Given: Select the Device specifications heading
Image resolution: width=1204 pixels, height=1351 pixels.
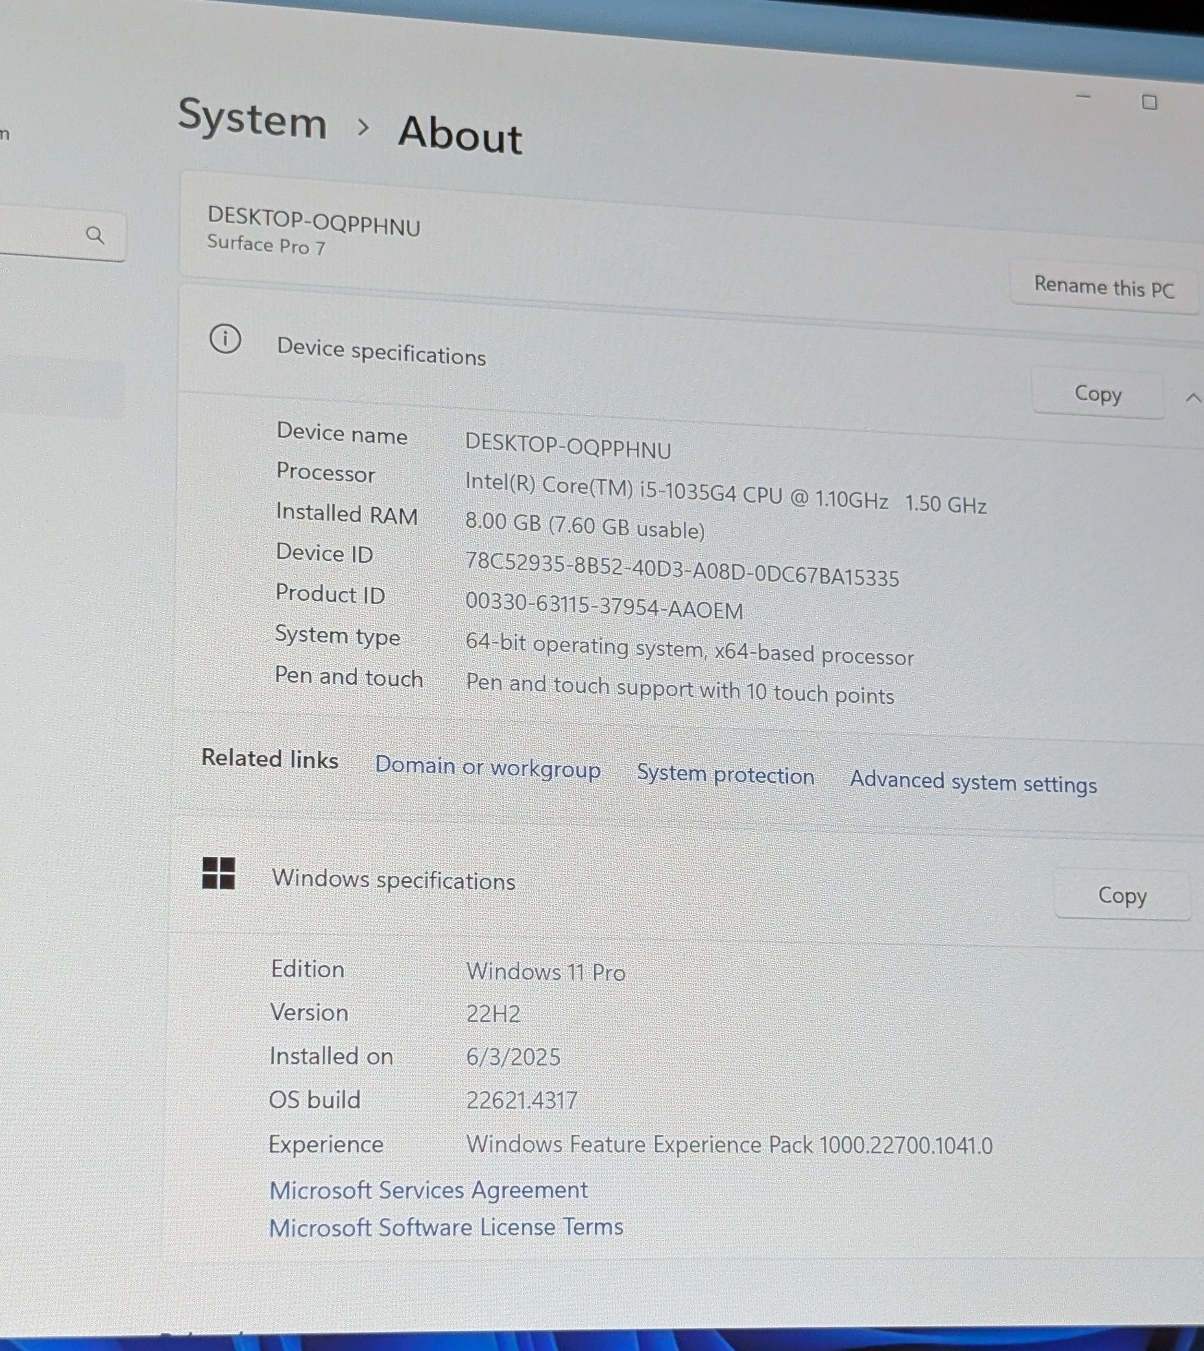Looking at the screenshot, I should (381, 352).
